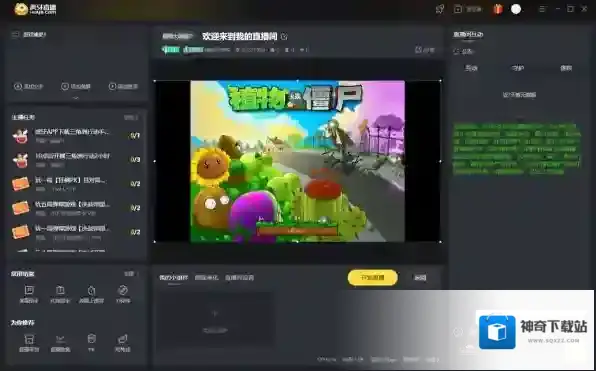The height and width of the screenshot is (371, 596).
Task: Click the stream title 欢迎来到我的直播间
Action: pos(239,36)
